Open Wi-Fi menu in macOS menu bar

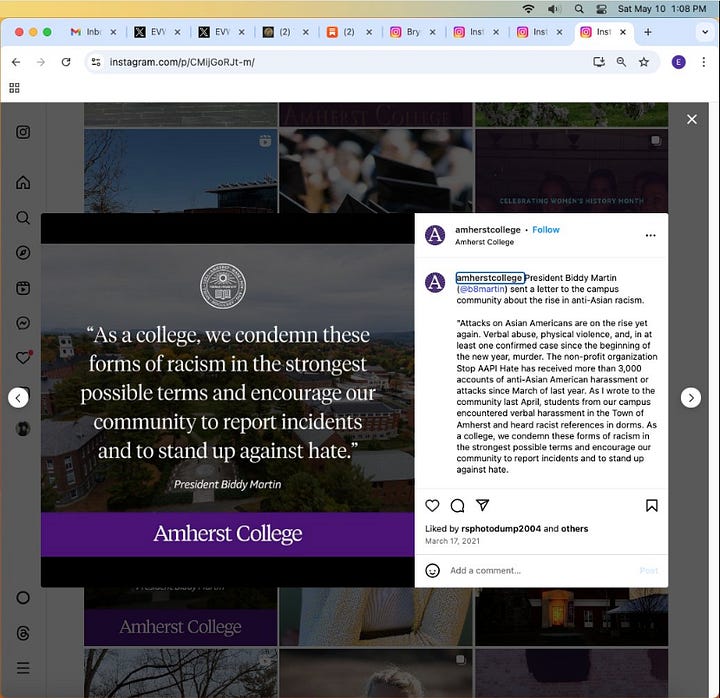pos(529,9)
